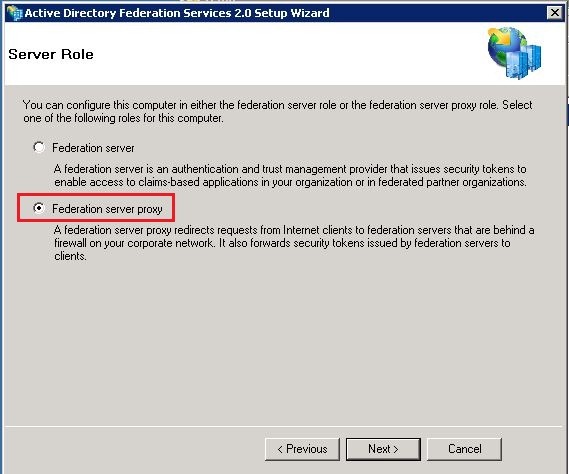Cancel the AD FS setup wizard
The height and width of the screenshot is (474, 569).
click(x=464, y=449)
